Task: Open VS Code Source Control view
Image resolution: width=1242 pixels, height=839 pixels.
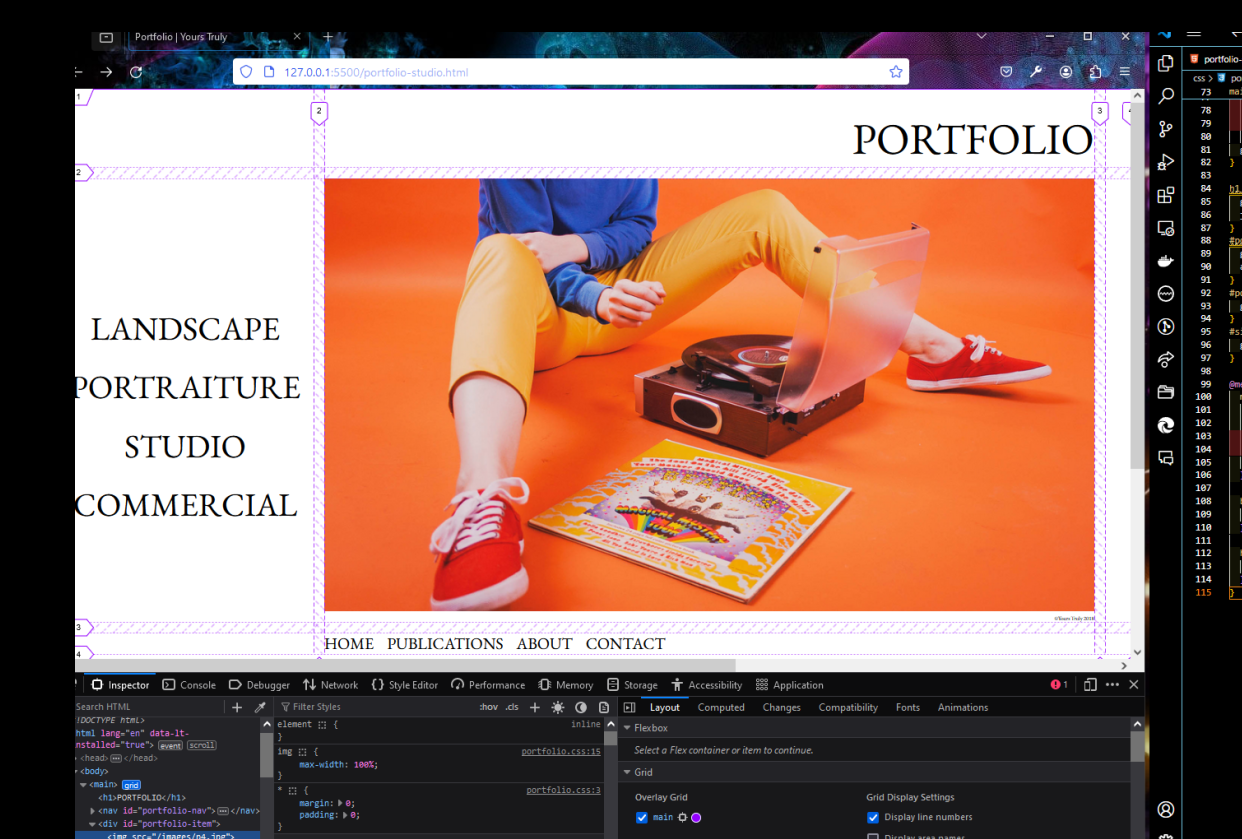Action: [x=1166, y=129]
